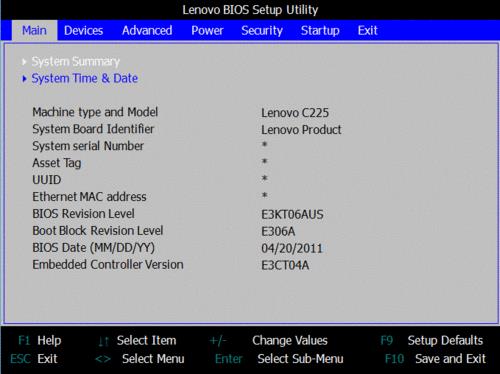Click the 04/20/2011 BIOS date value
Viewport: 500px width, 374px height.
[292, 248]
